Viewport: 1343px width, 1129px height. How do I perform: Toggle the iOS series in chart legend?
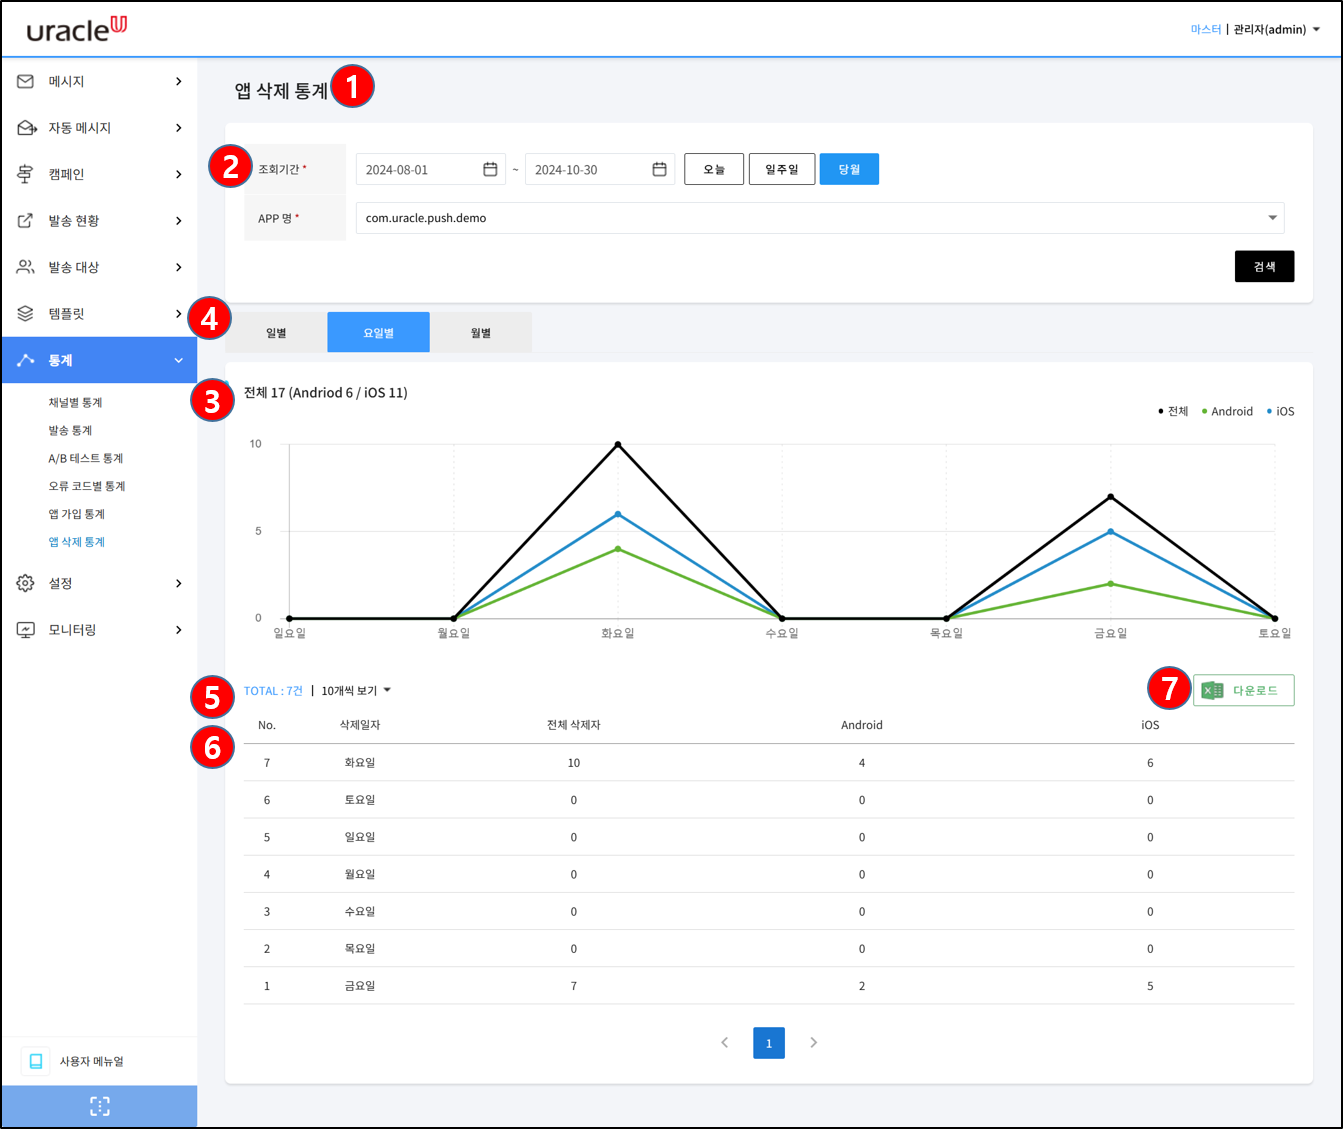tap(1280, 411)
